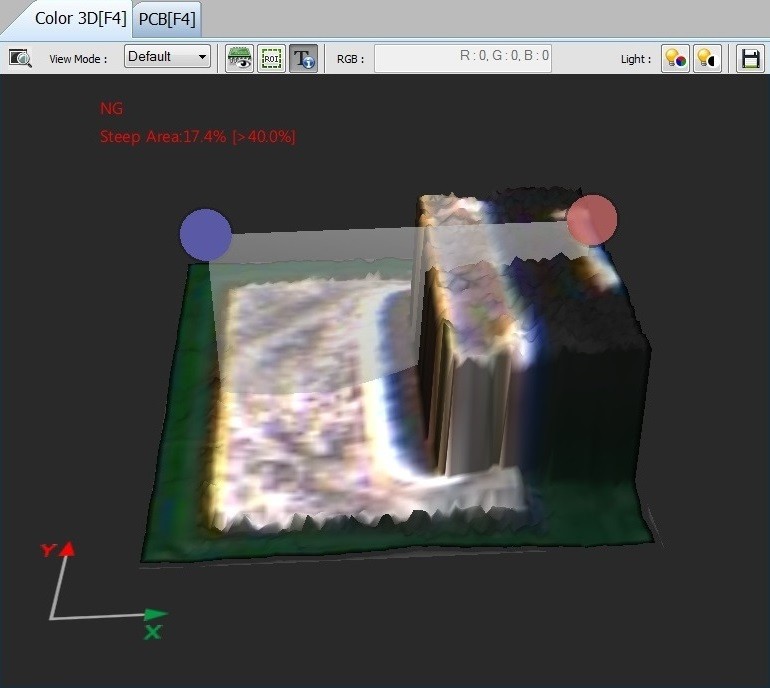Open the View Mode dropdown
The height and width of the screenshot is (688, 770).
pyautogui.click(x=167, y=56)
